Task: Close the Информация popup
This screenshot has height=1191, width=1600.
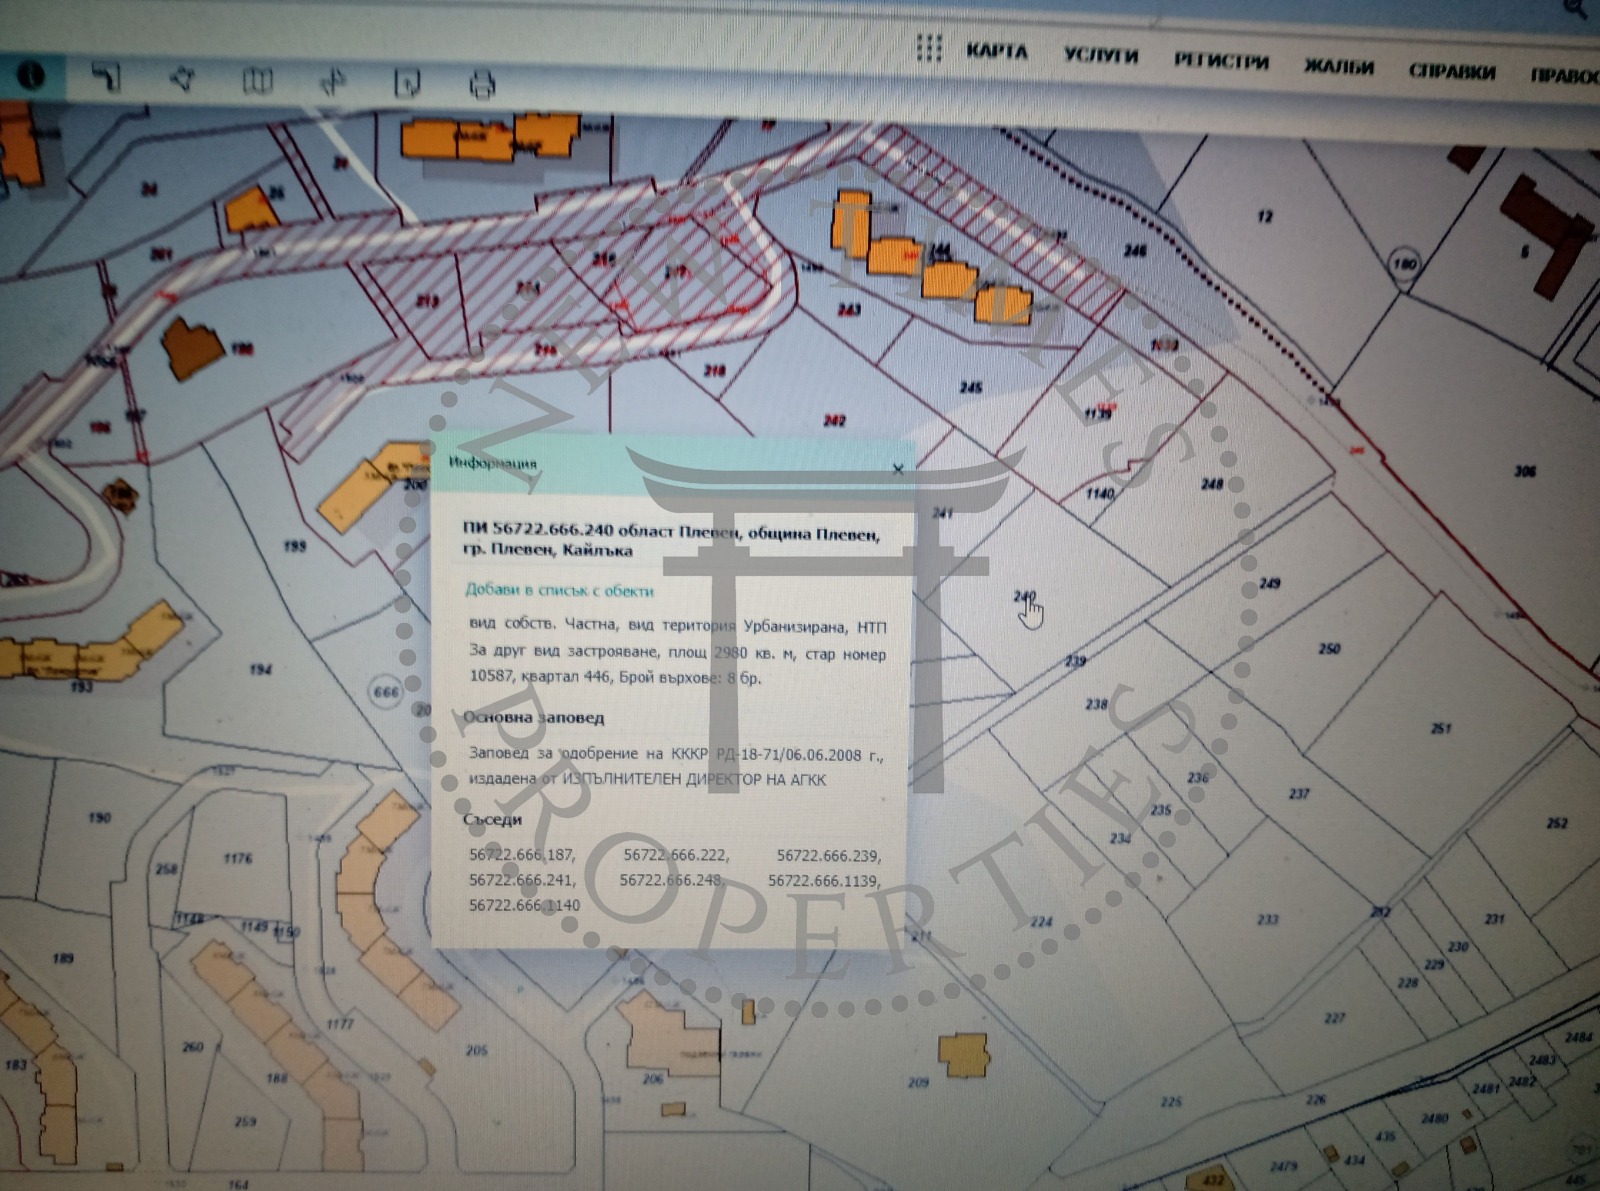Action: tap(897, 468)
